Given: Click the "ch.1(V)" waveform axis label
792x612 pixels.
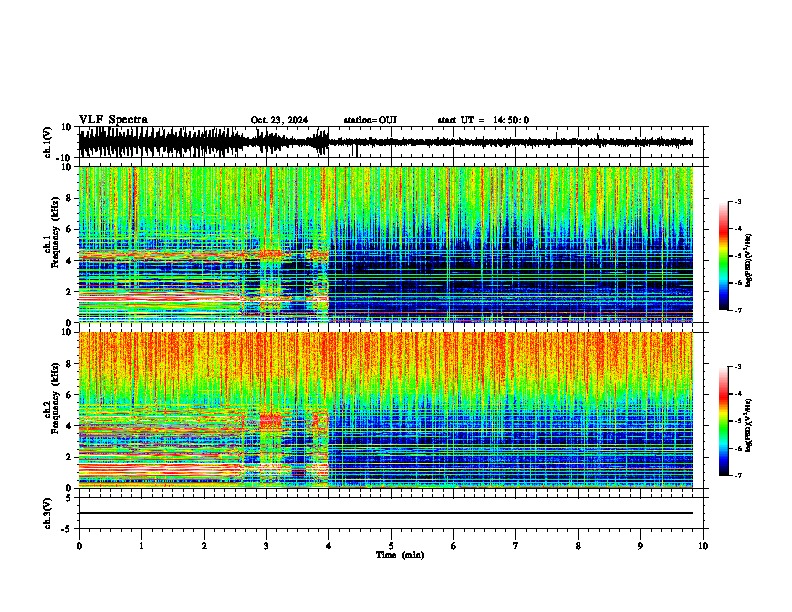Looking at the screenshot, I should [48, 142].
